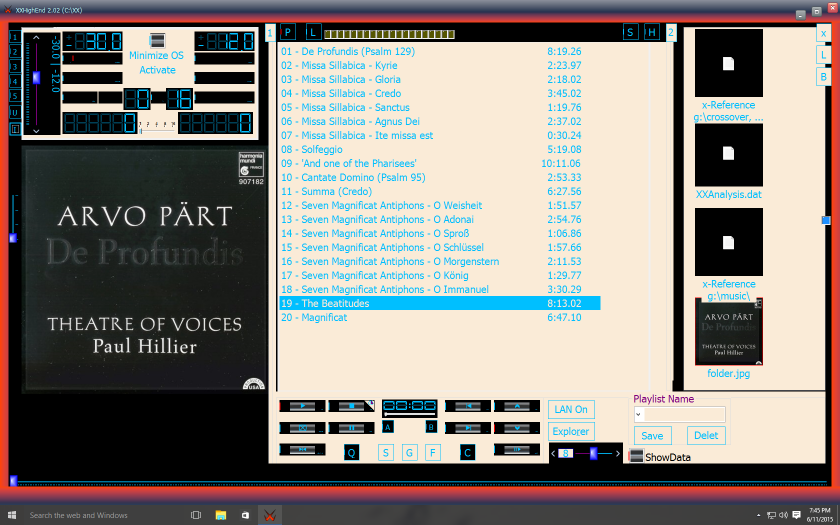840x525 pixels.
Task: Select preset 4 on left strip
Action: tap(15, 82)
